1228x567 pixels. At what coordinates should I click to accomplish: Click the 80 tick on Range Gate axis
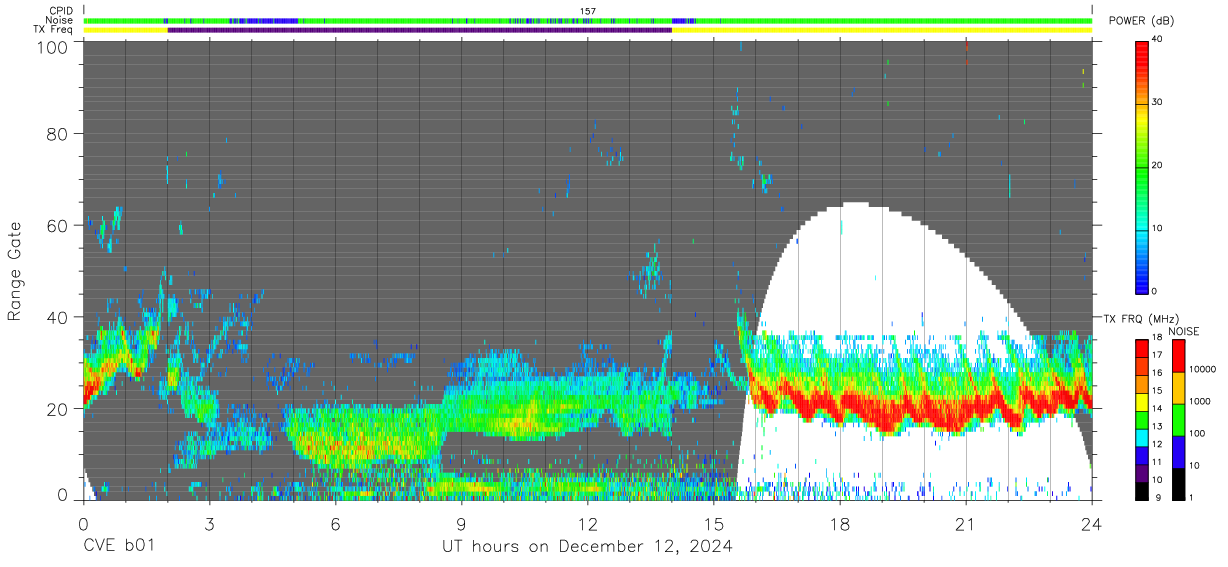click(58, 134)
